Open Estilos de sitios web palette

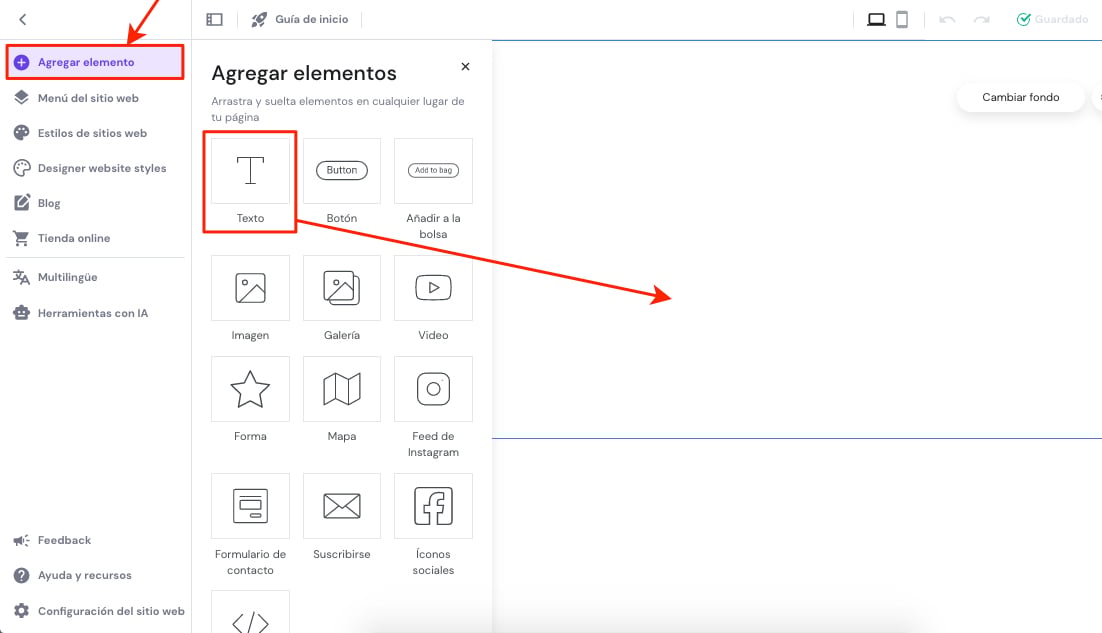91,133
